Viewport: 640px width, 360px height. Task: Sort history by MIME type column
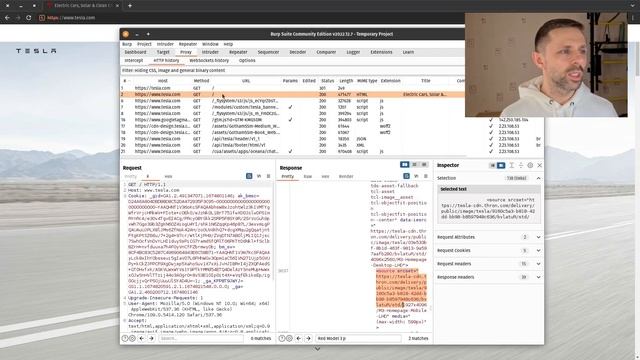(x=367, y=81)
